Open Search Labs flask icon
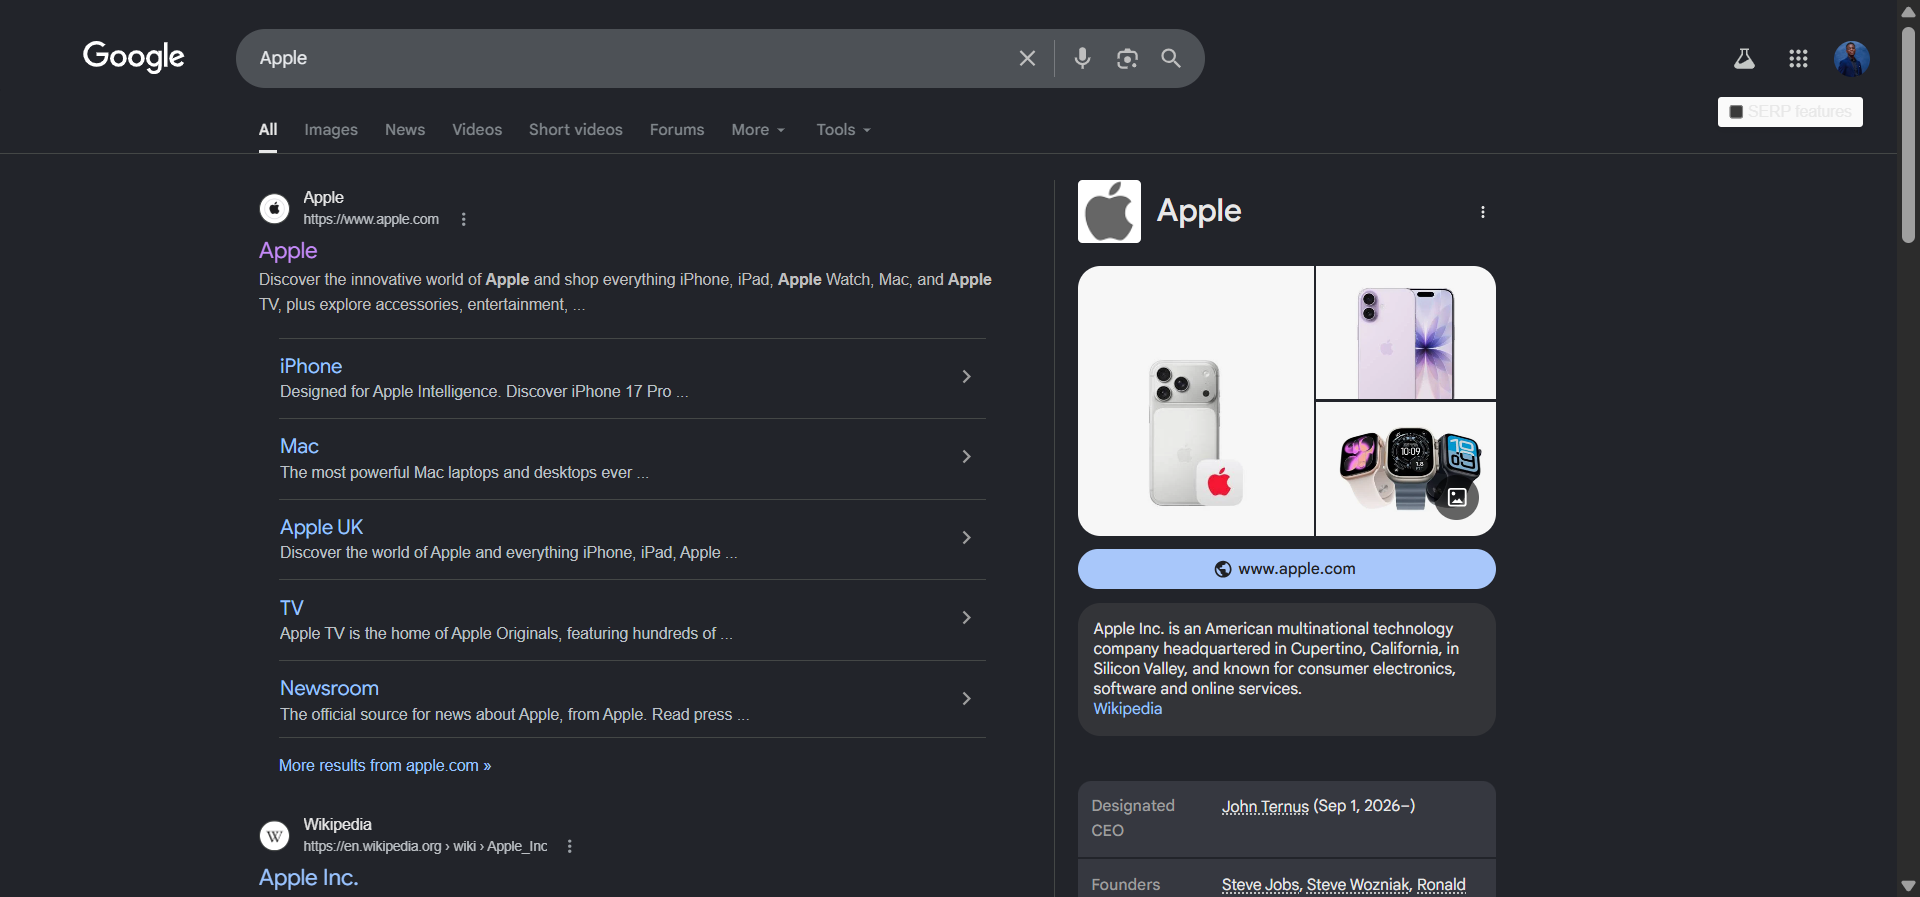This screenshot has width=1920, height=897. [x=1744, y=59]
